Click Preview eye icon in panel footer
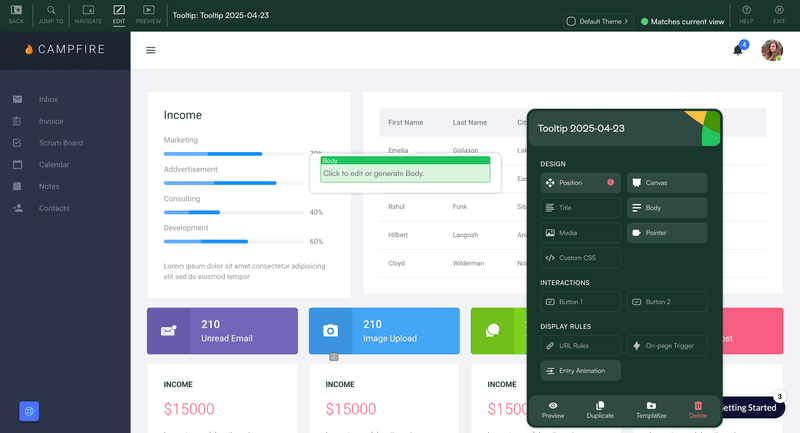 [x=553, y=405]
